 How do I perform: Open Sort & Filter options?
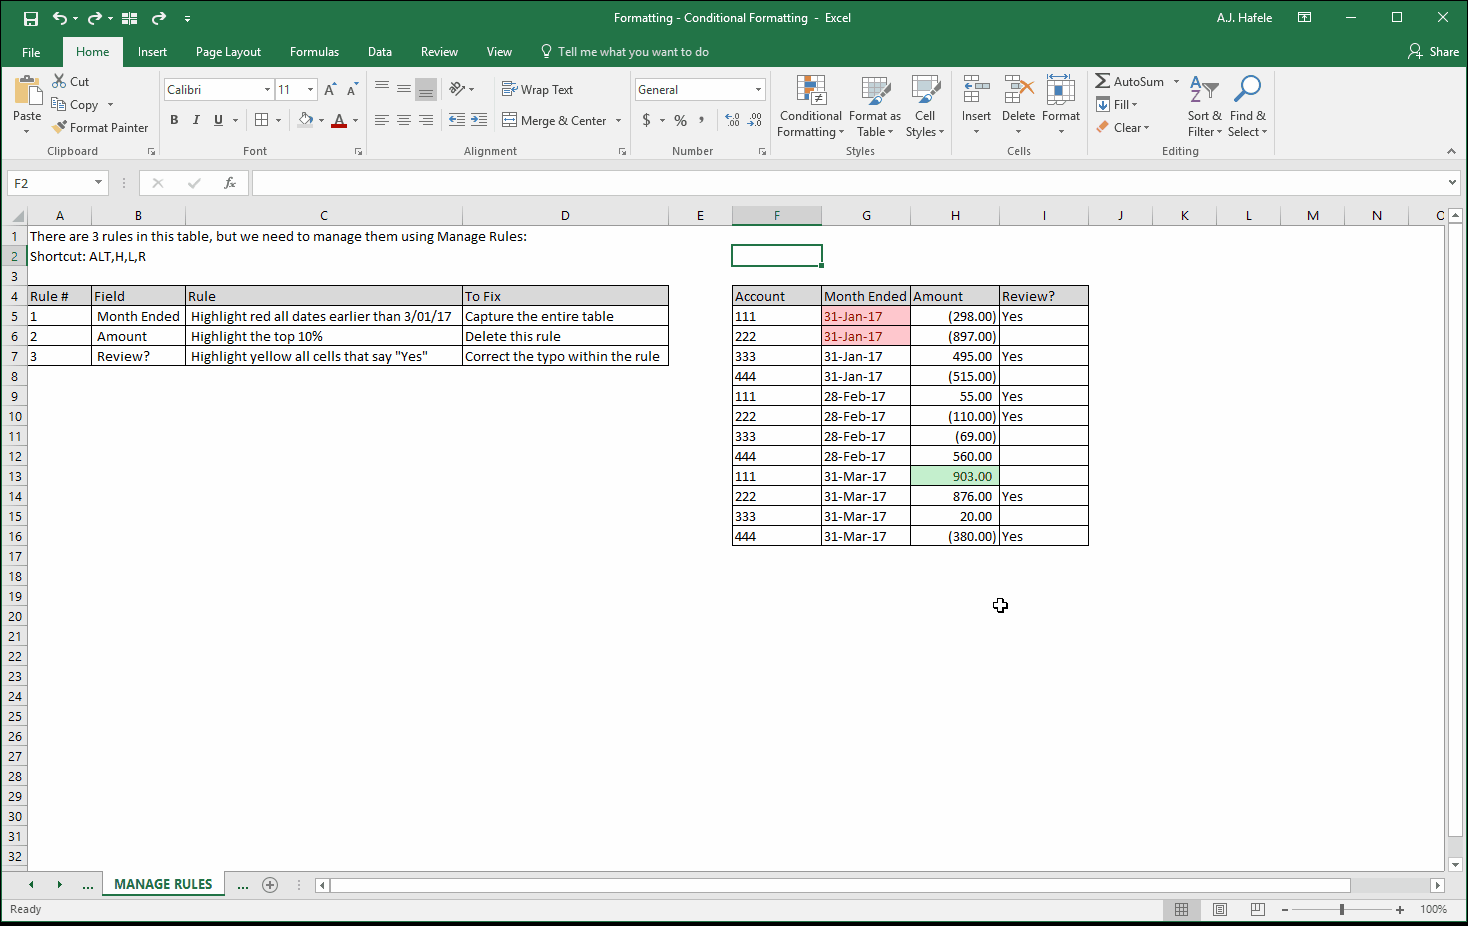[1204, 106]
